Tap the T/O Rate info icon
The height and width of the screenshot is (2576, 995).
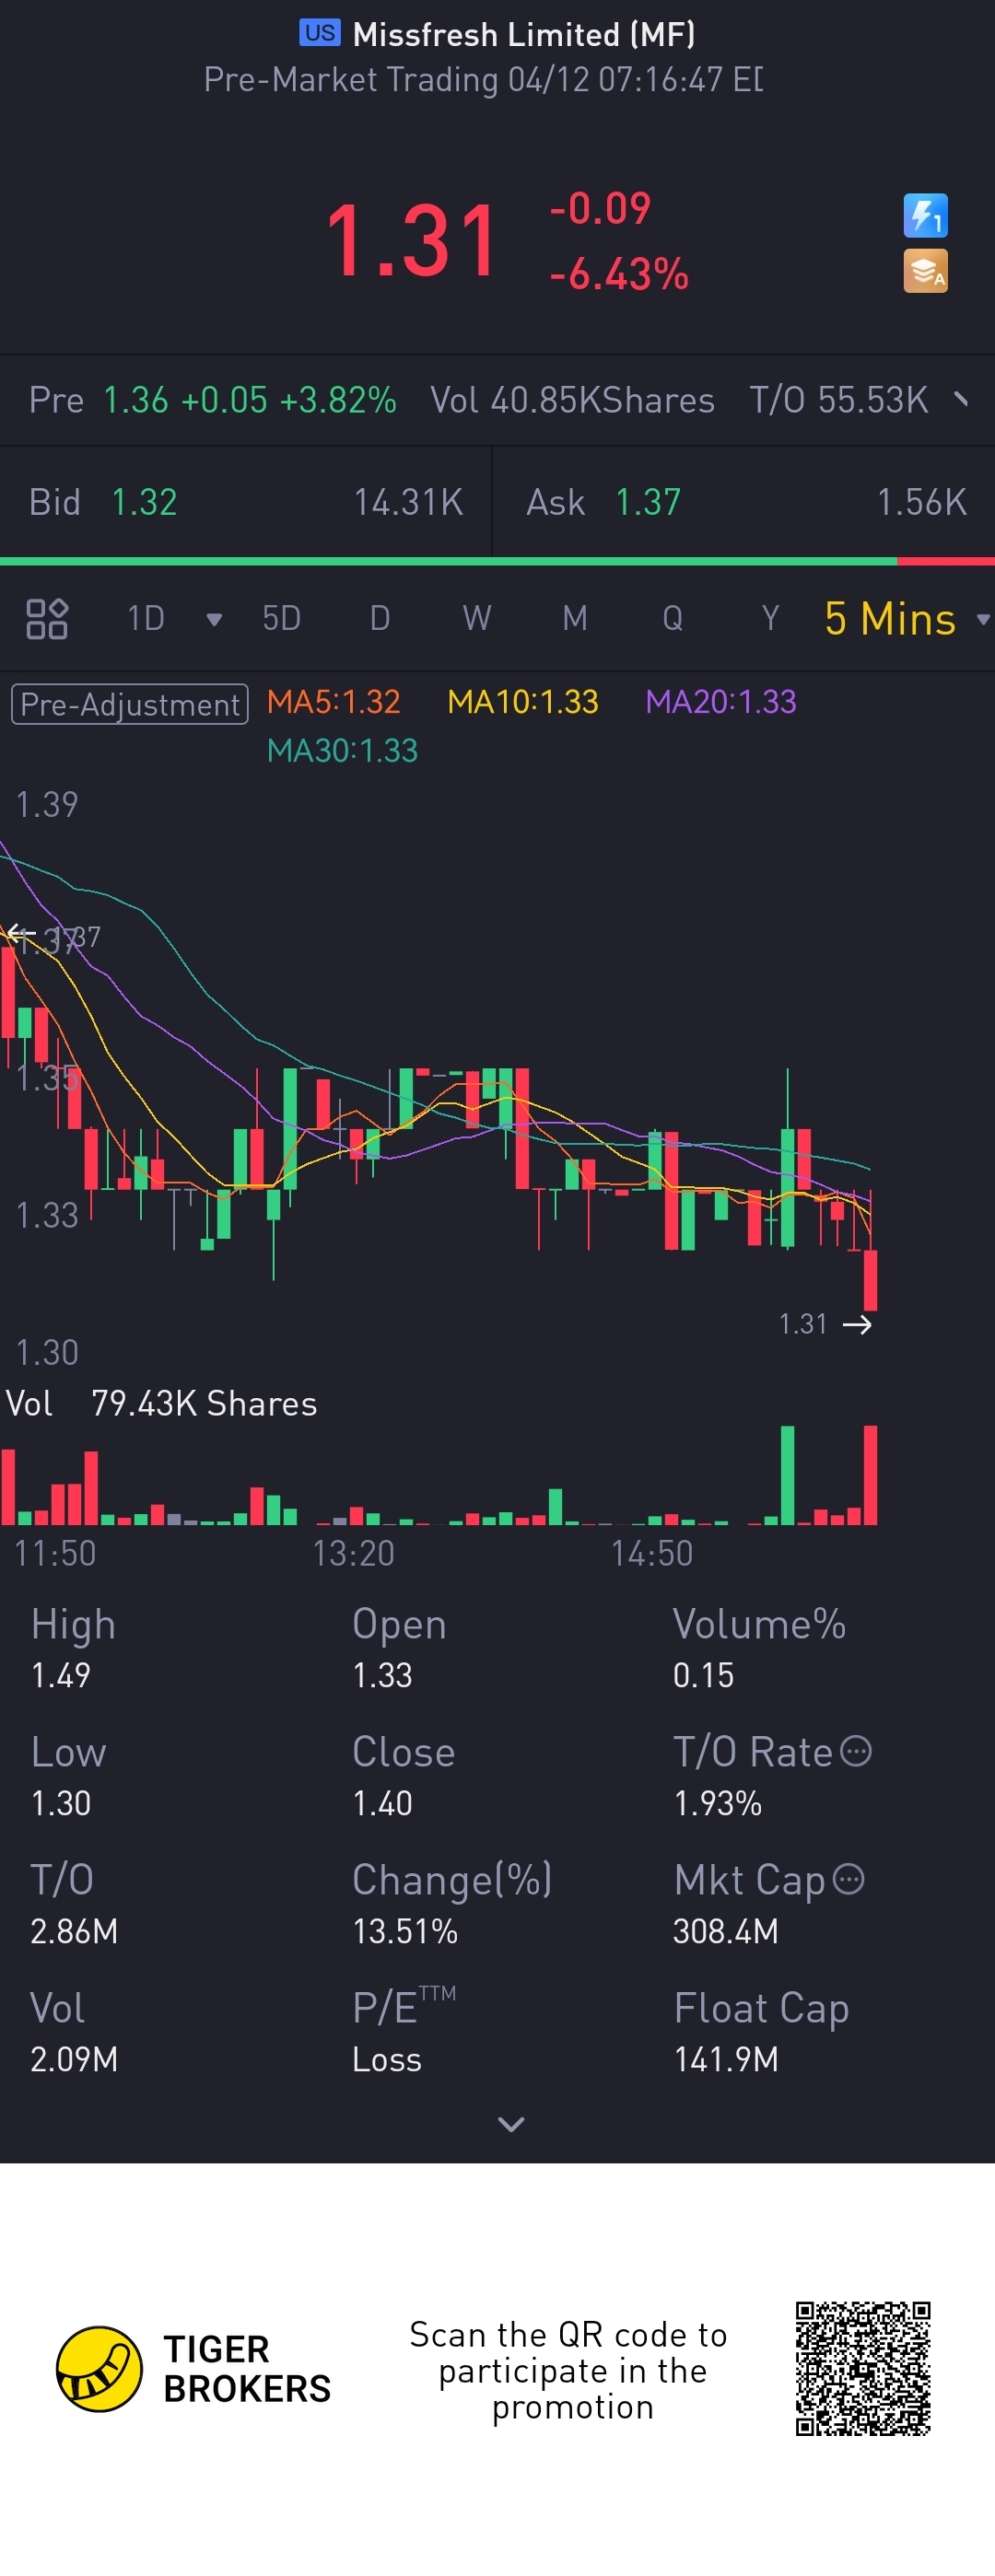856,1751
